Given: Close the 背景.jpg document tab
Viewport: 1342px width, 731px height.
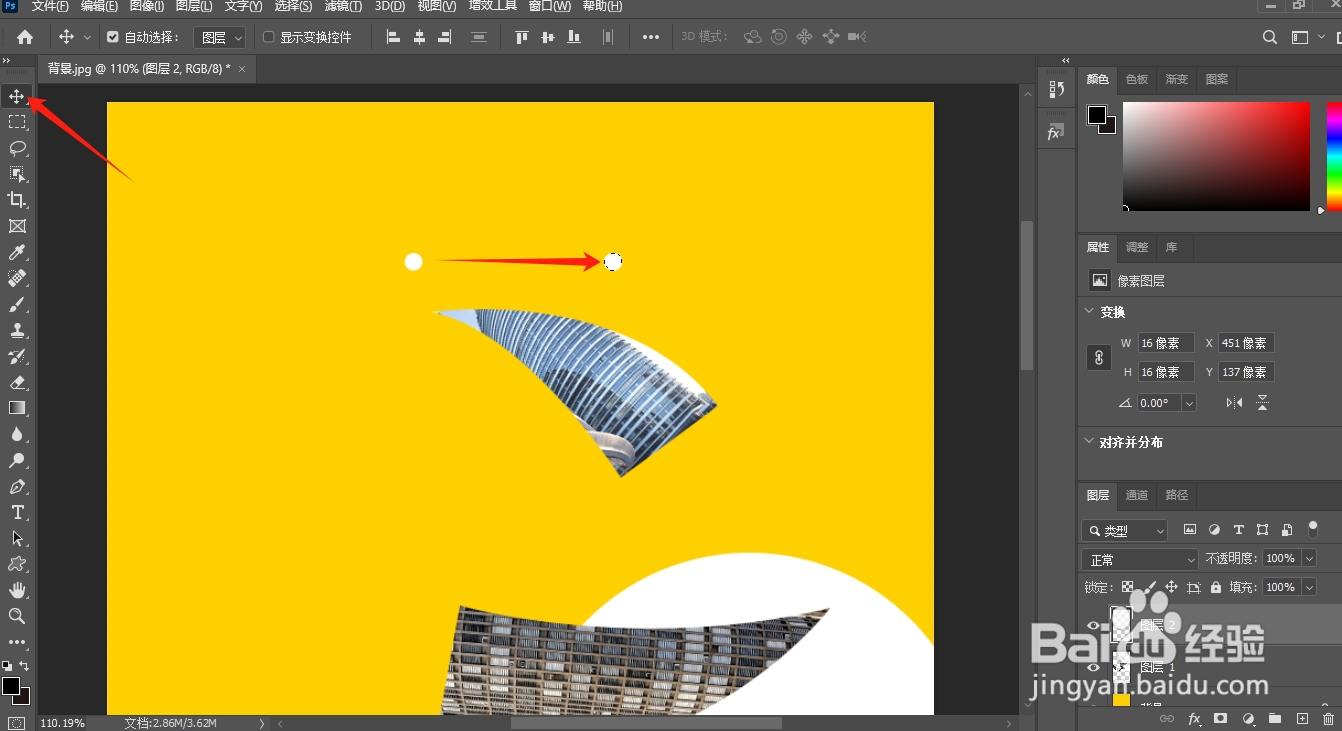Looking at the screenshot, I should 242,69.
